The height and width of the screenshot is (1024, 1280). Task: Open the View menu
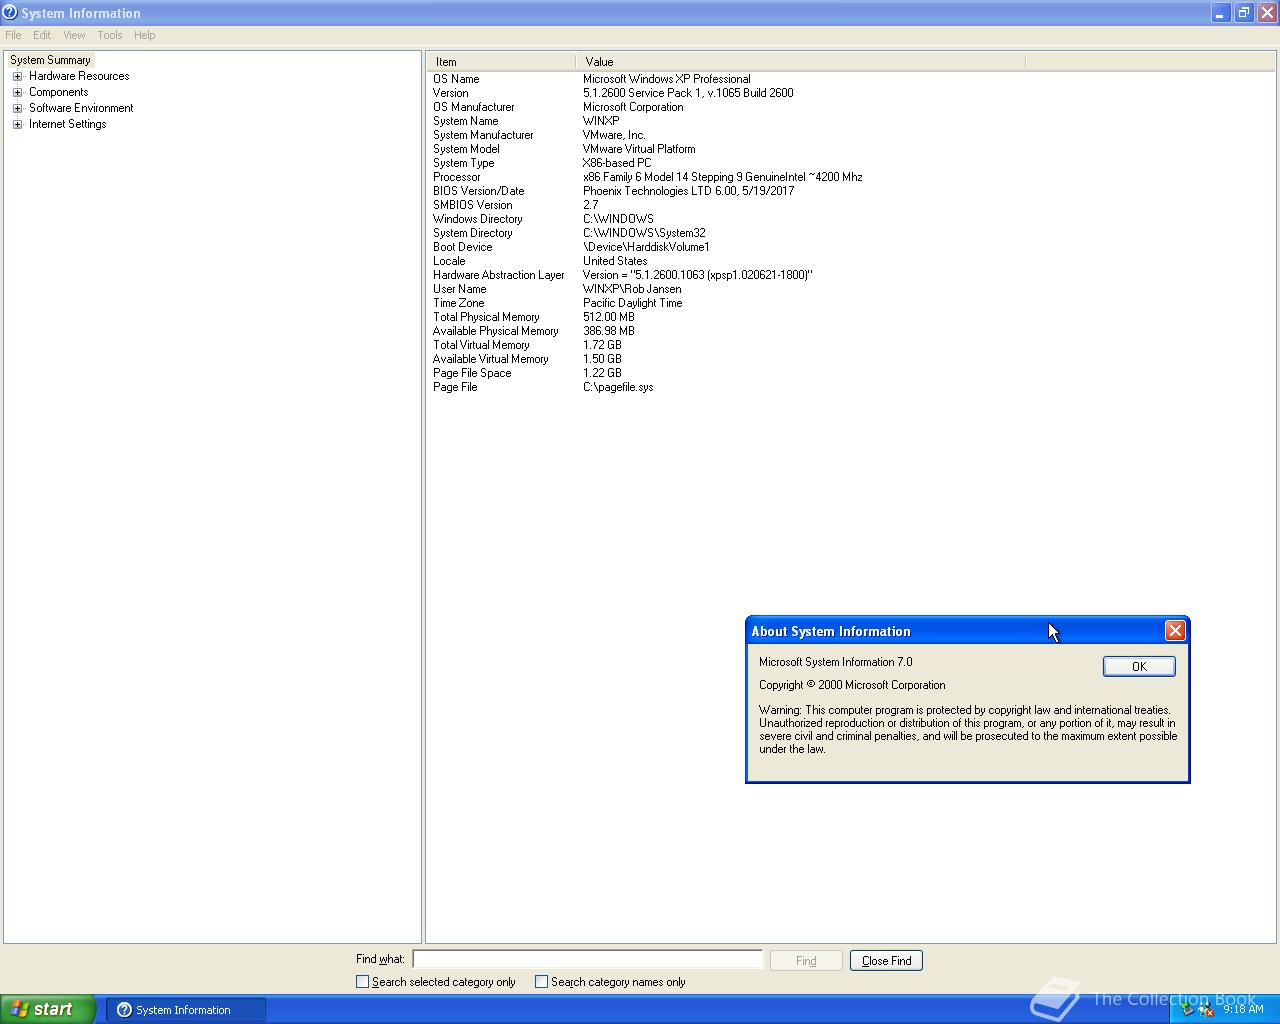pos(74,35)
